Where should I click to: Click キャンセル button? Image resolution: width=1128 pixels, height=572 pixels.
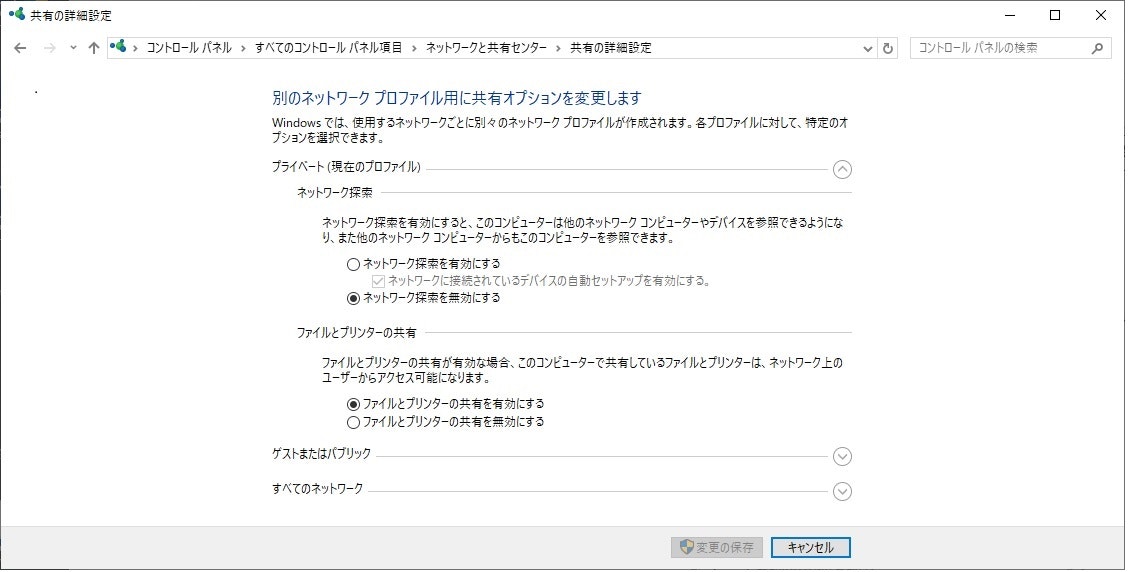tap(811, 548)
